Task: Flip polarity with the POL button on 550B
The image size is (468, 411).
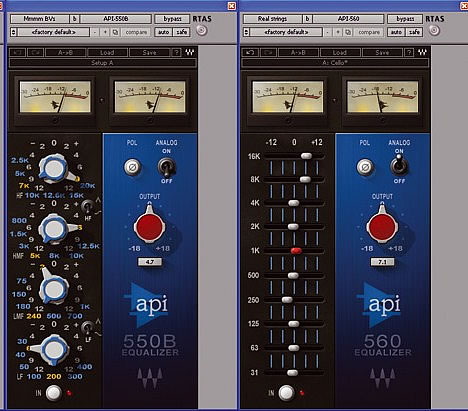Action: (x=132, y=167)
